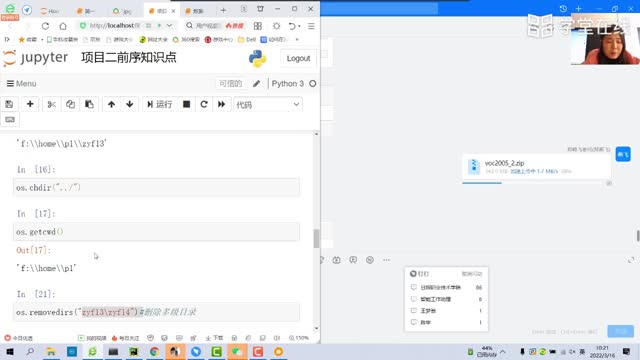Tick the last checkbox in the print list
Image resolution: width=640 pixels, height=360 pixels.
(413, 322)
